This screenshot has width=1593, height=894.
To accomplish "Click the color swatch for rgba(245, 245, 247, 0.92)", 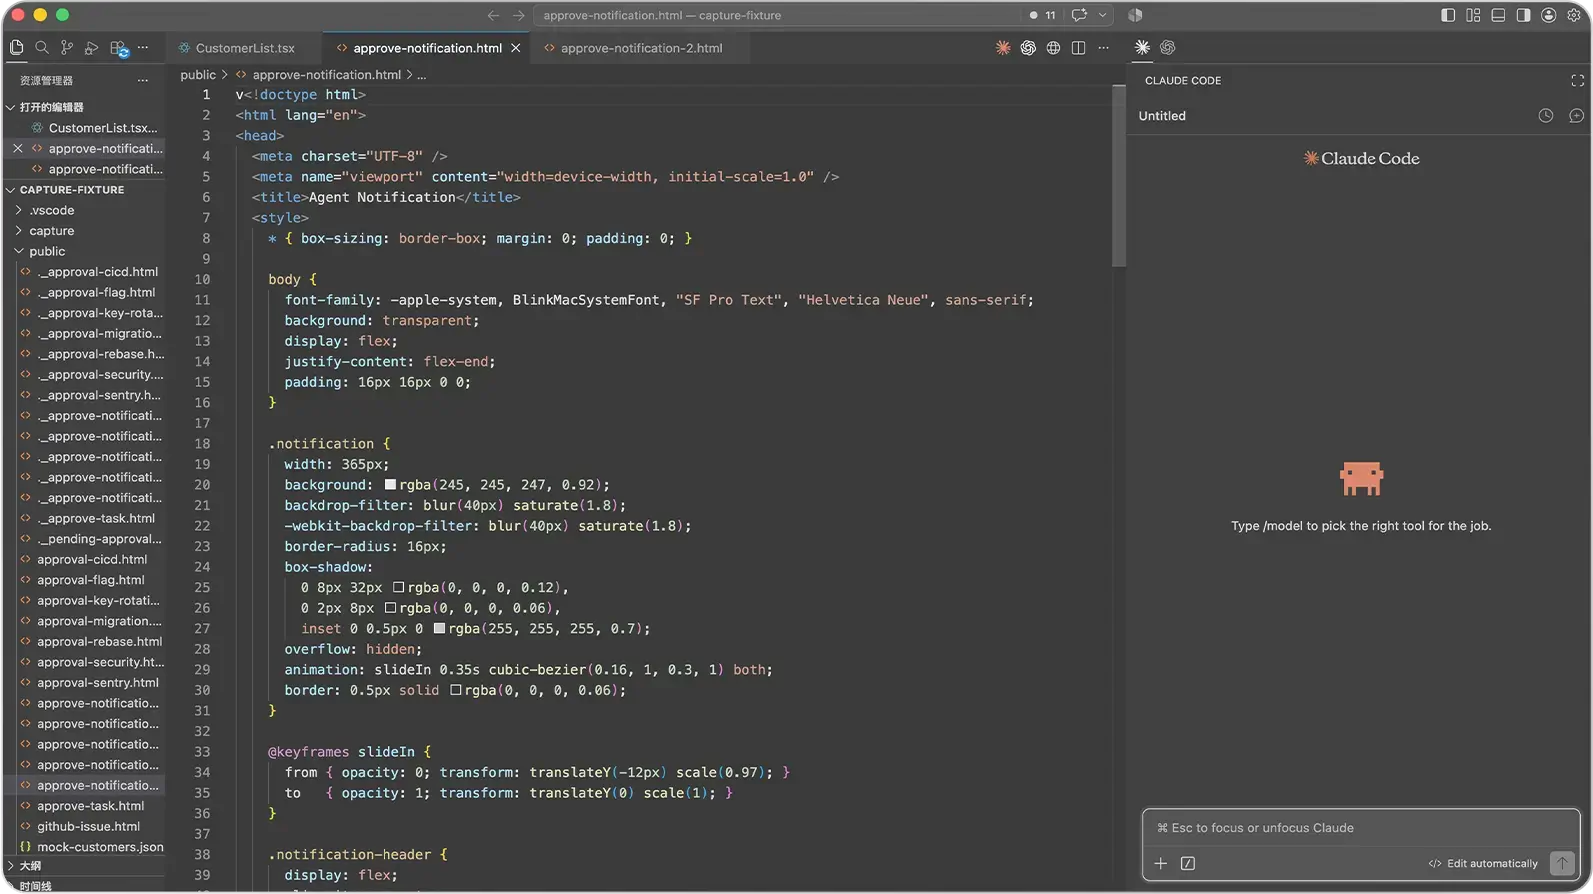I will 390,484.
